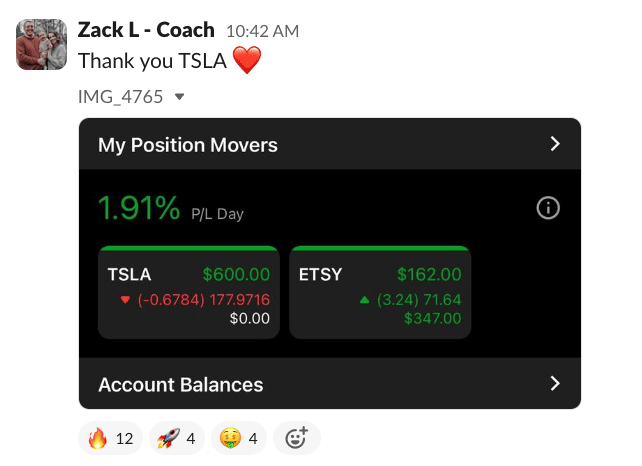
Task: Click the 10:42 AM message timestamp
Action: (x=256, y=32)
